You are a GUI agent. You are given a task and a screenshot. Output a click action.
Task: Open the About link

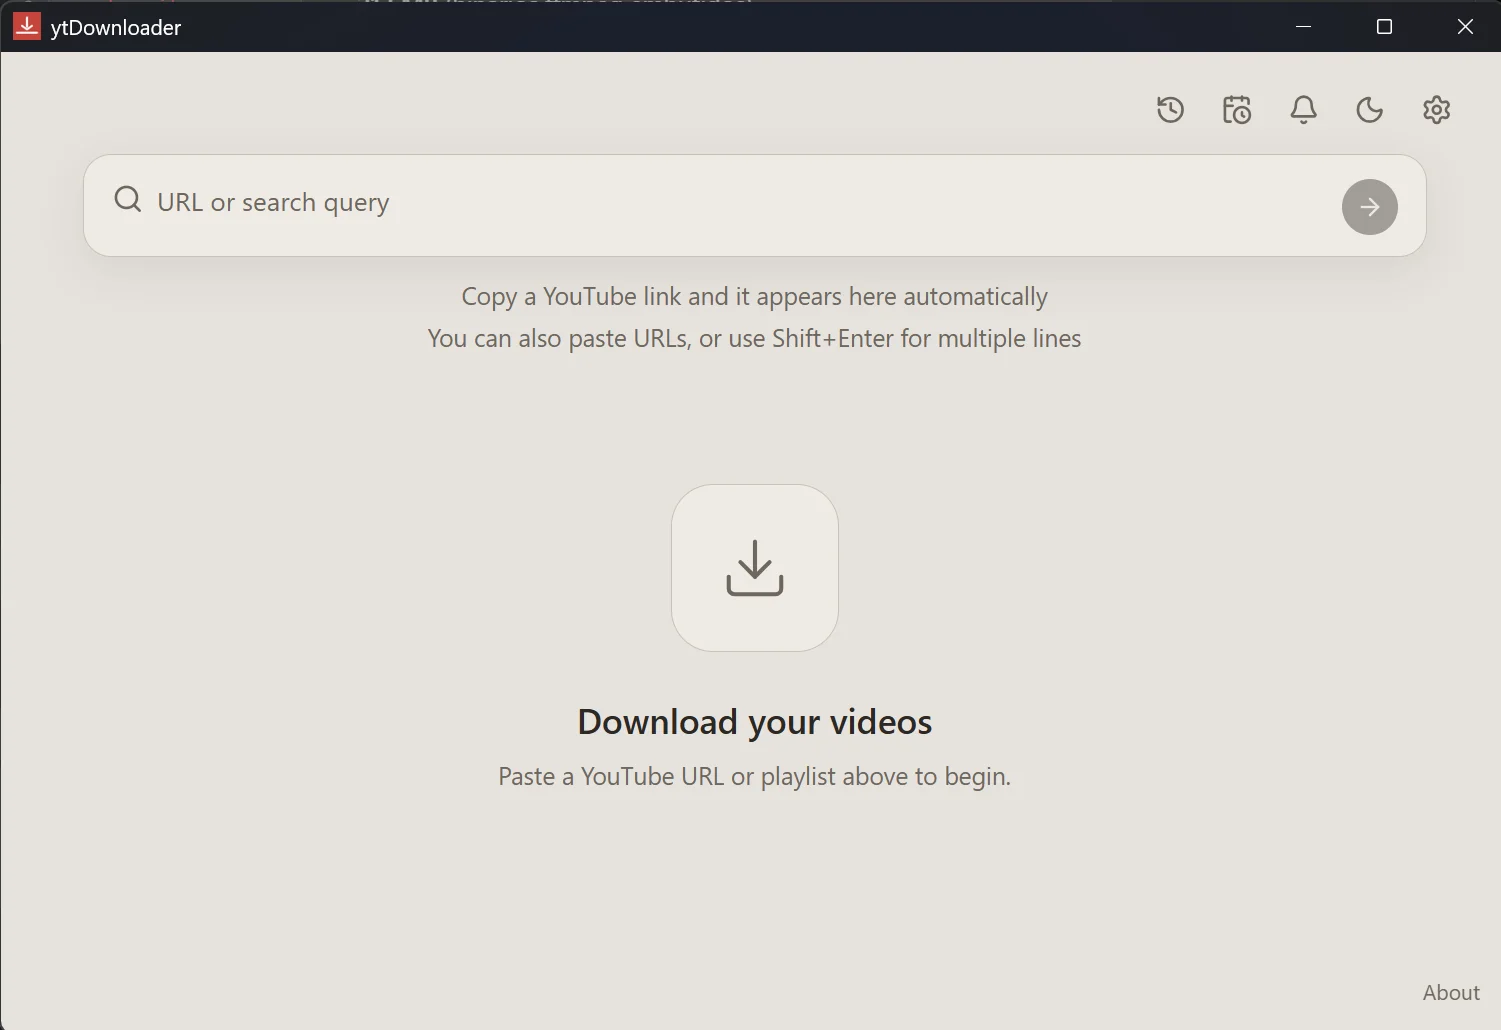point(1451,992)
